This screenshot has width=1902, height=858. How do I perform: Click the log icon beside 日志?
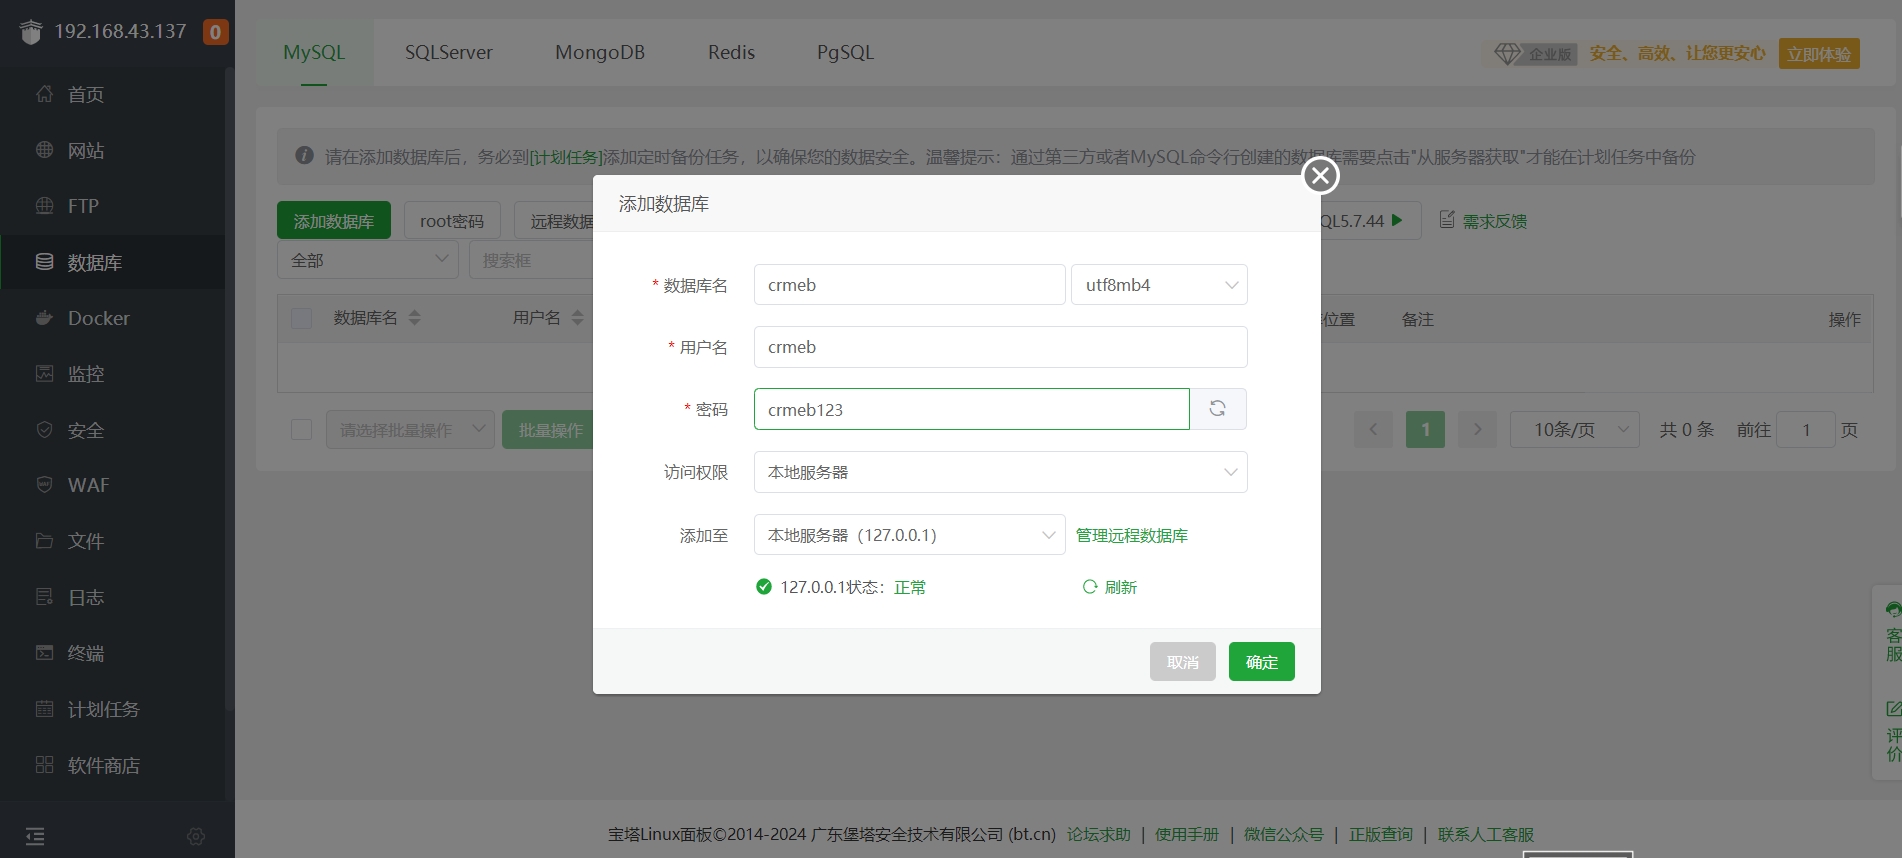click(44, 597)
